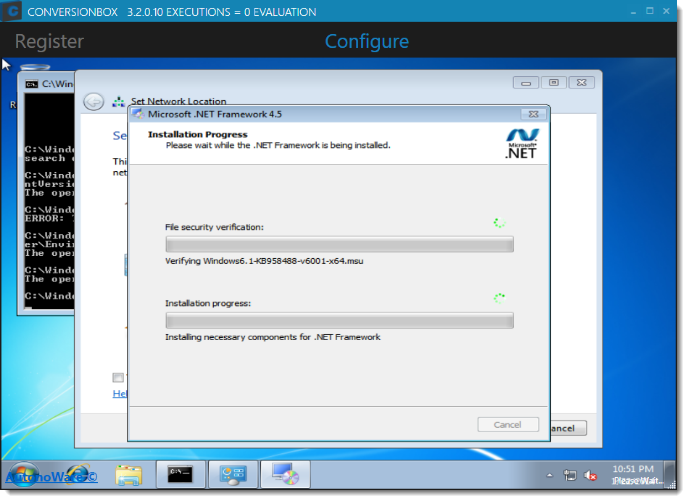Viewport: 688px width, 501px height.
Task: Open Internet Explorer from the taskbar
Action: coord(77,475)
